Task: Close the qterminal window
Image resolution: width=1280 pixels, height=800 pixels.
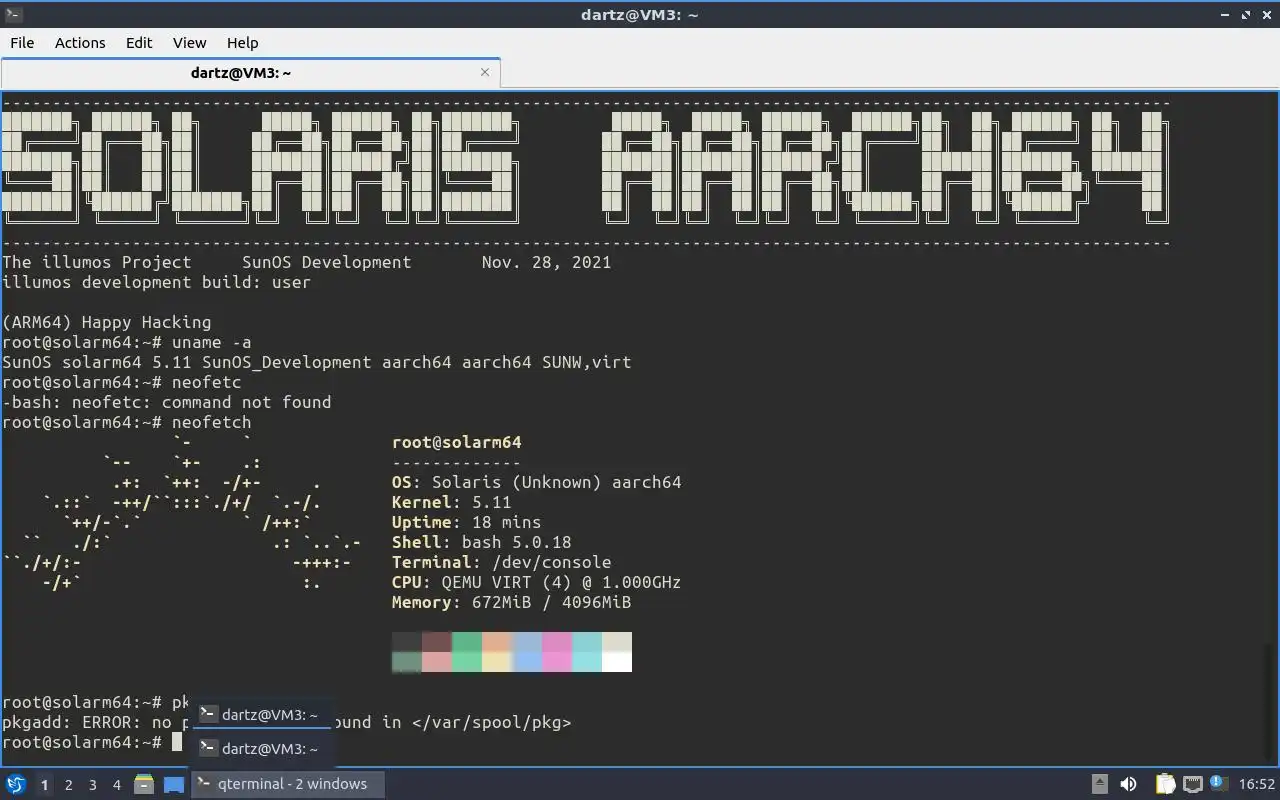Action: point(1265,14)
